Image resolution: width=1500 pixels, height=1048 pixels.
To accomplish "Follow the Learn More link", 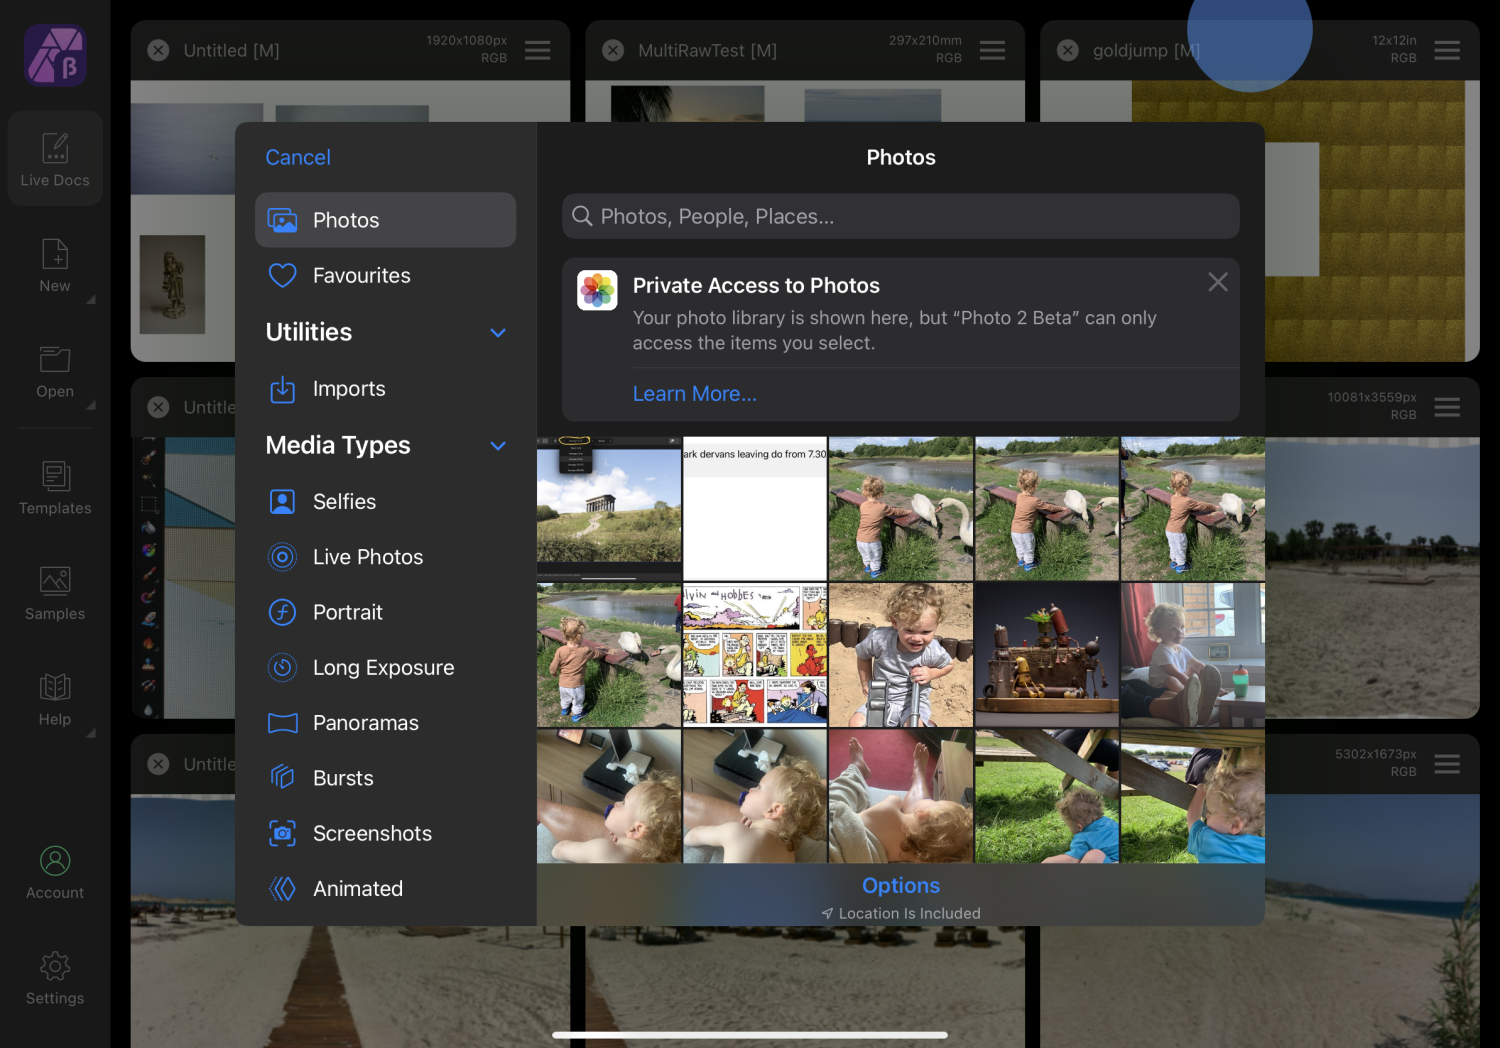I will (x=694, y=394).
